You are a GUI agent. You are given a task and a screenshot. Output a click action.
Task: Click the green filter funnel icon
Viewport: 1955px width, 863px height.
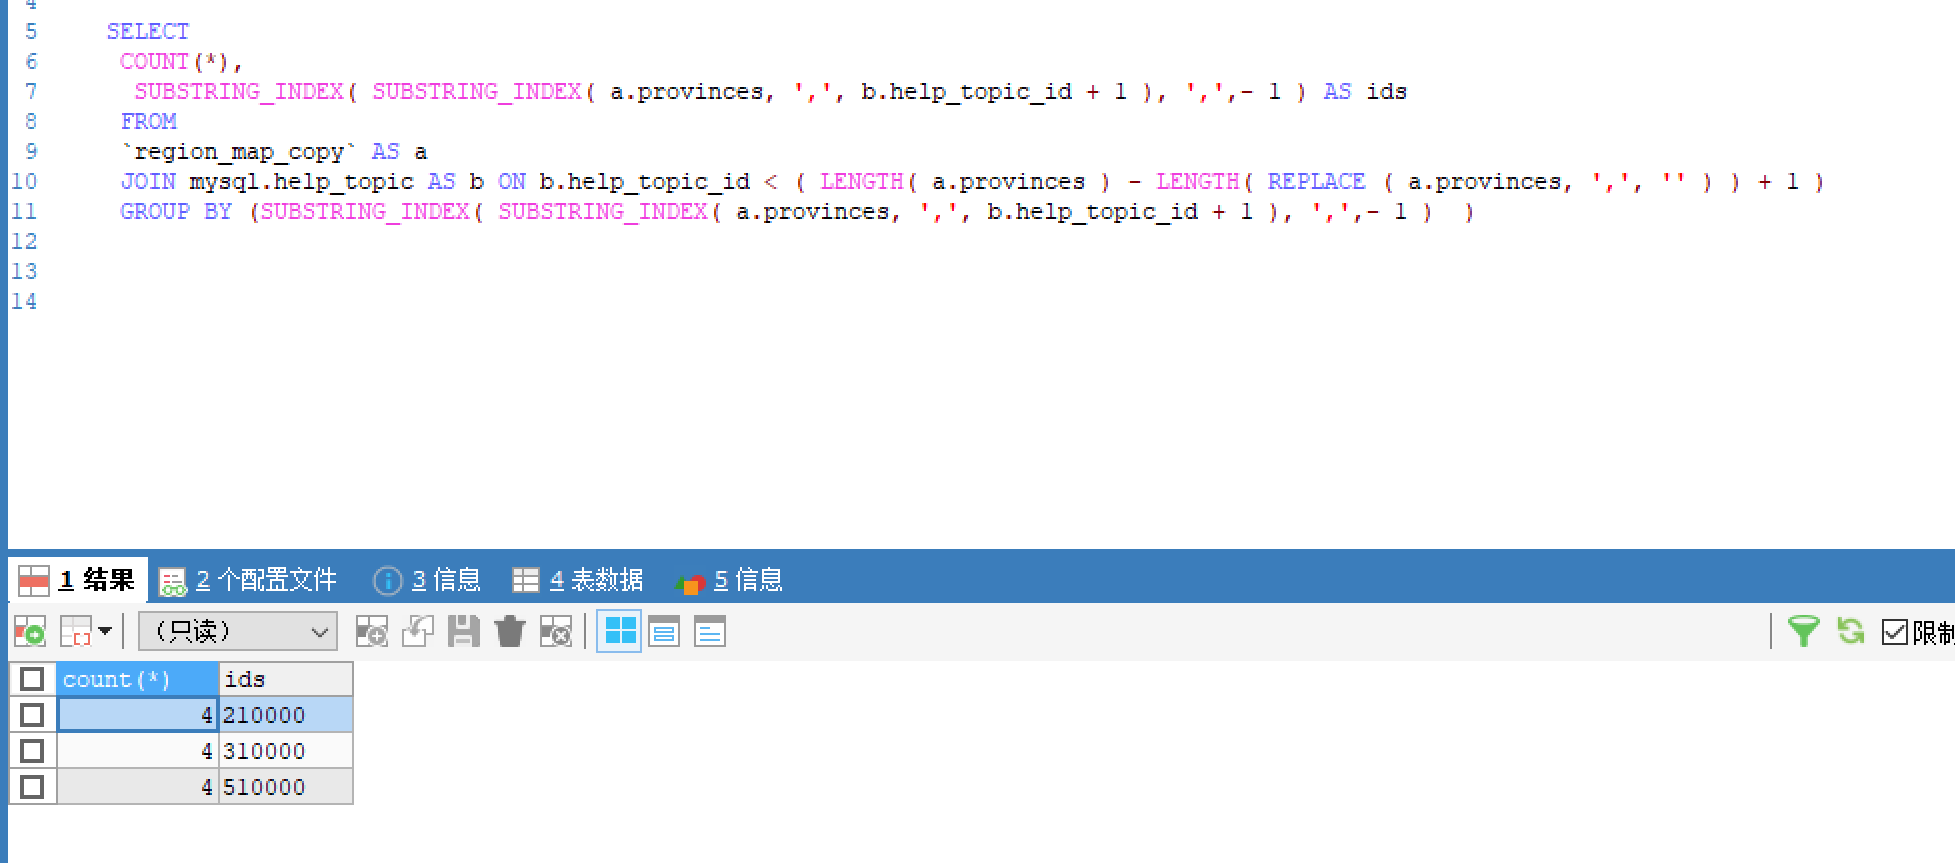point(1803,632)
